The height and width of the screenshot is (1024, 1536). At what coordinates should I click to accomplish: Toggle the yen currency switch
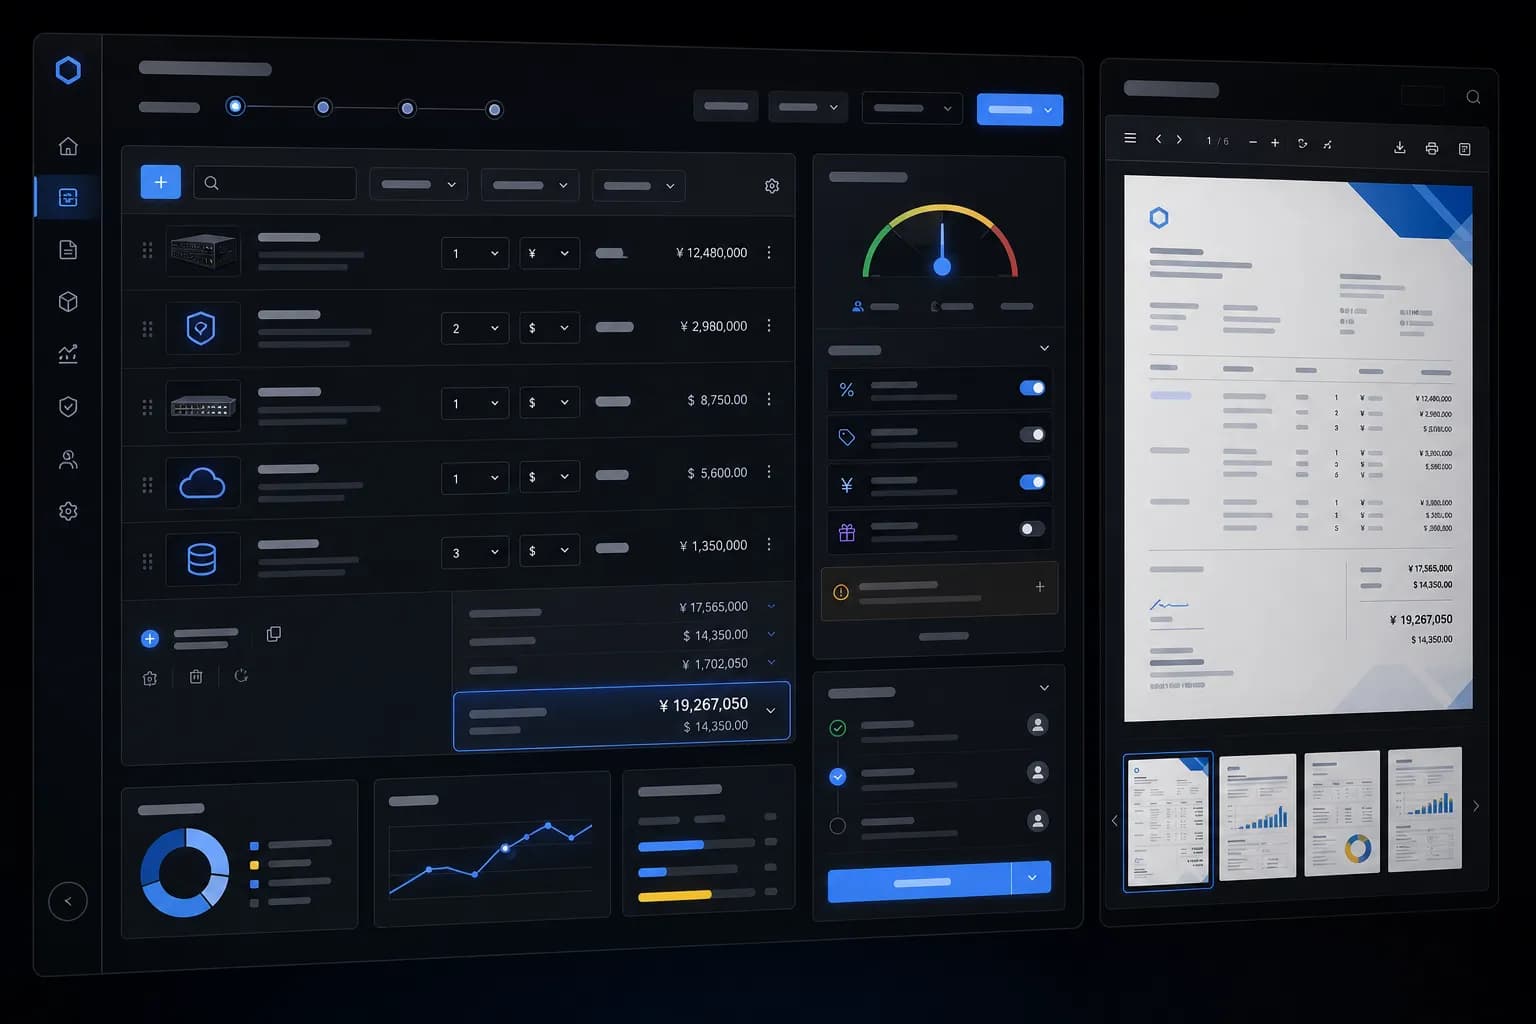[x=1032, y=482]
